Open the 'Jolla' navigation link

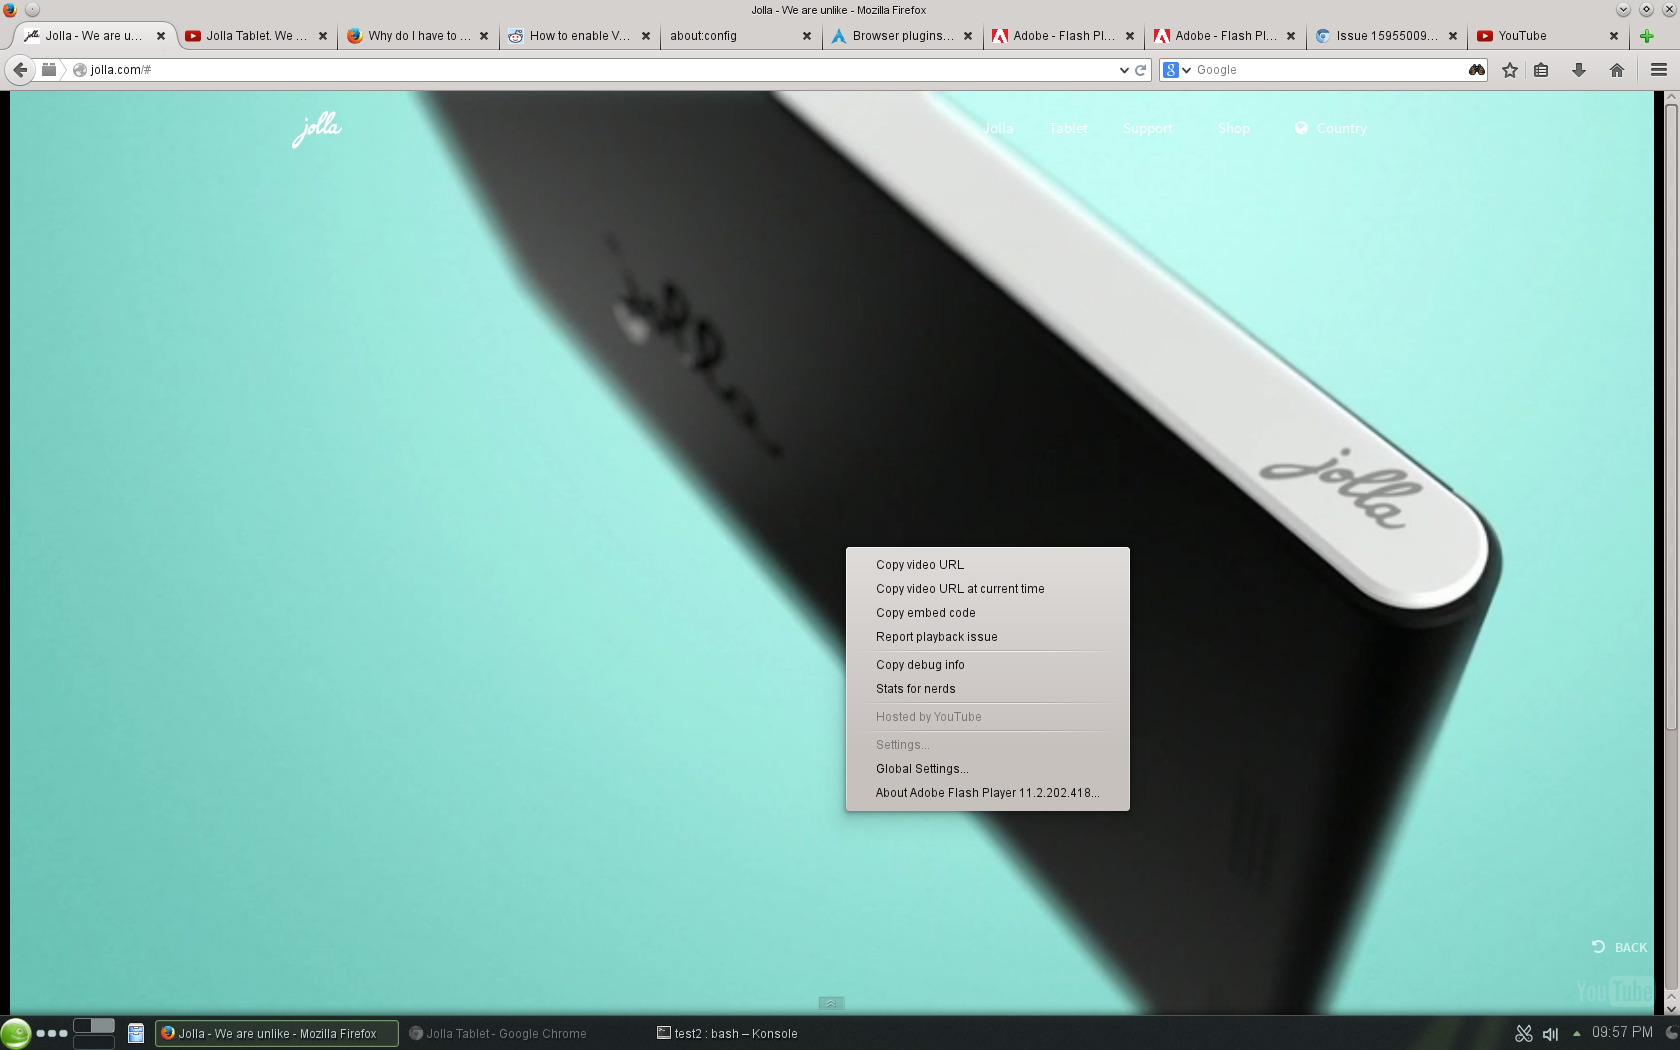(x=998, y=129)
